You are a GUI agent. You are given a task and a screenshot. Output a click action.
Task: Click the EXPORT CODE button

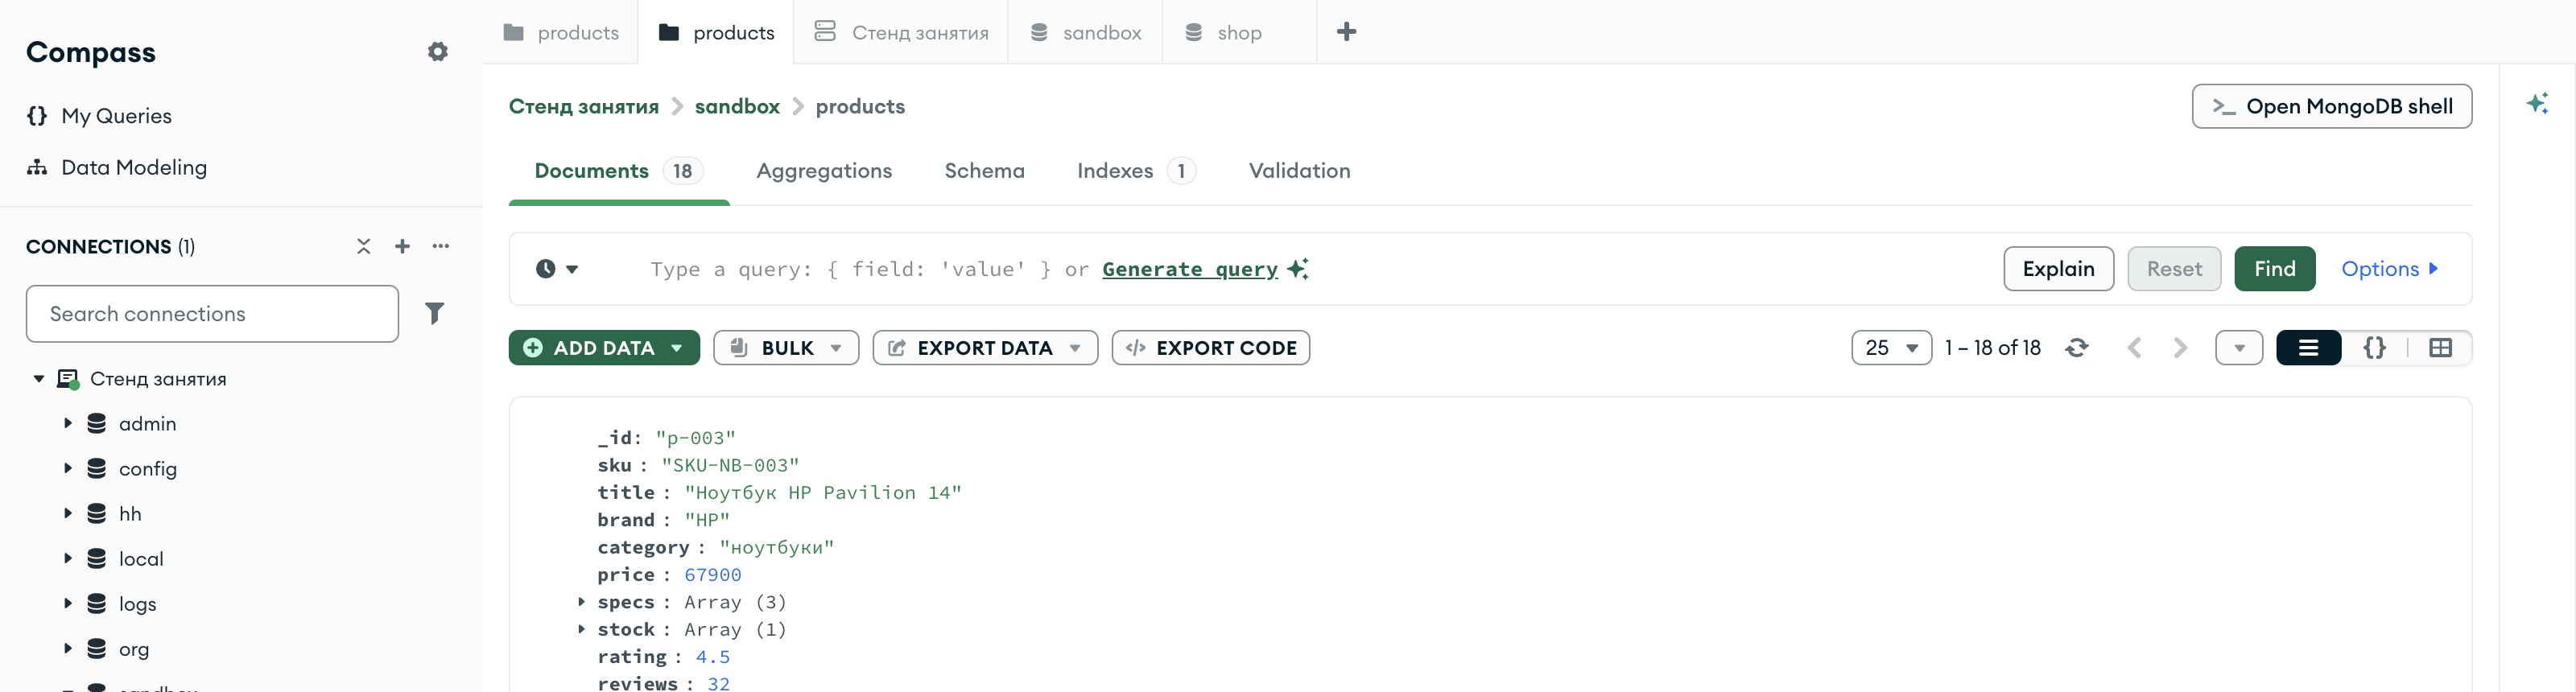click(1211, 348)
